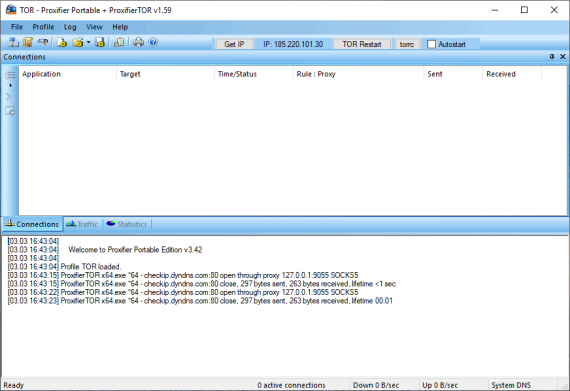
Task: Toggle the Autostart checkbox
Action: click(431, 44)
